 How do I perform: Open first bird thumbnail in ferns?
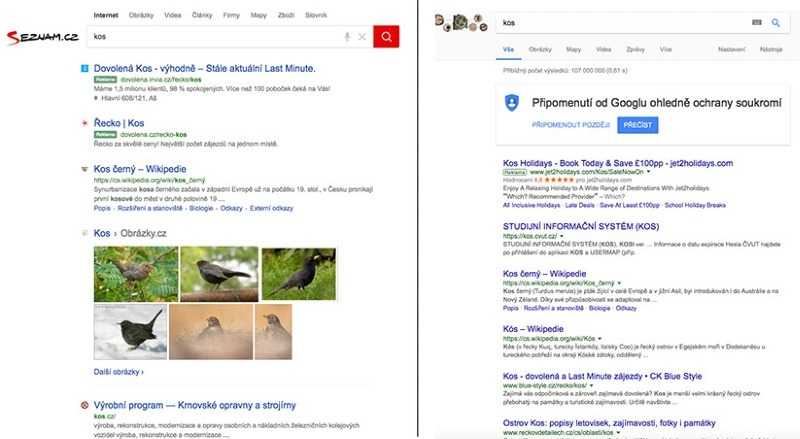tap(136, 274)
